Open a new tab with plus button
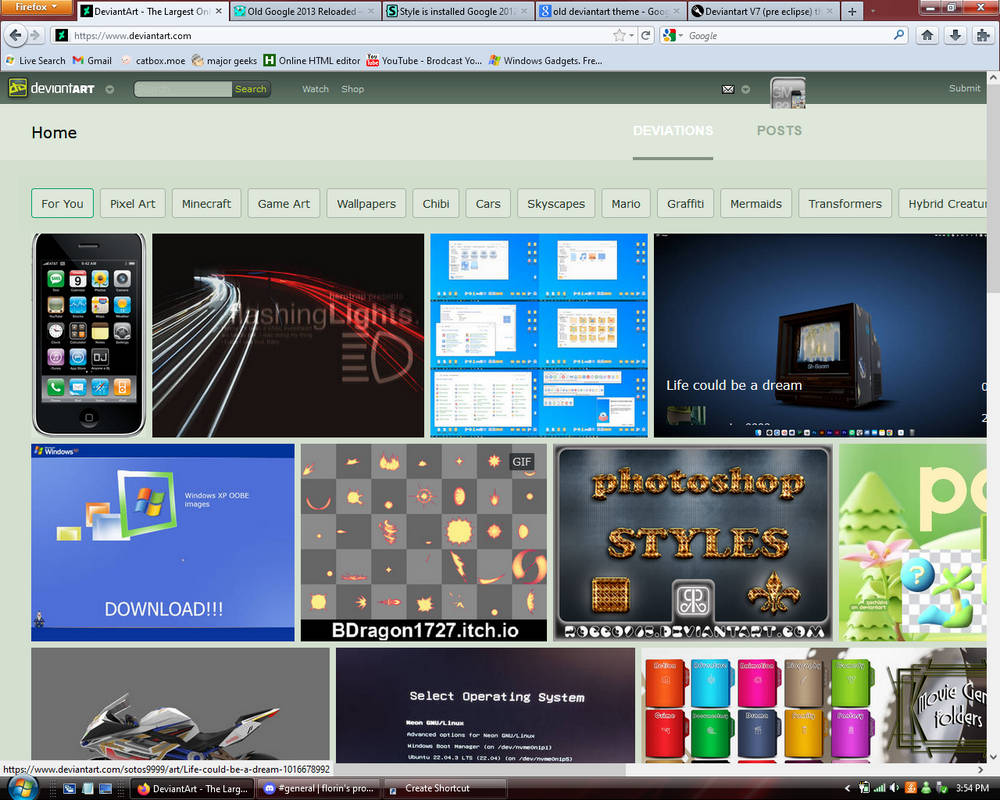This screenshot has height=800, width=1000. pyautogui.click(x=851, y=11)
